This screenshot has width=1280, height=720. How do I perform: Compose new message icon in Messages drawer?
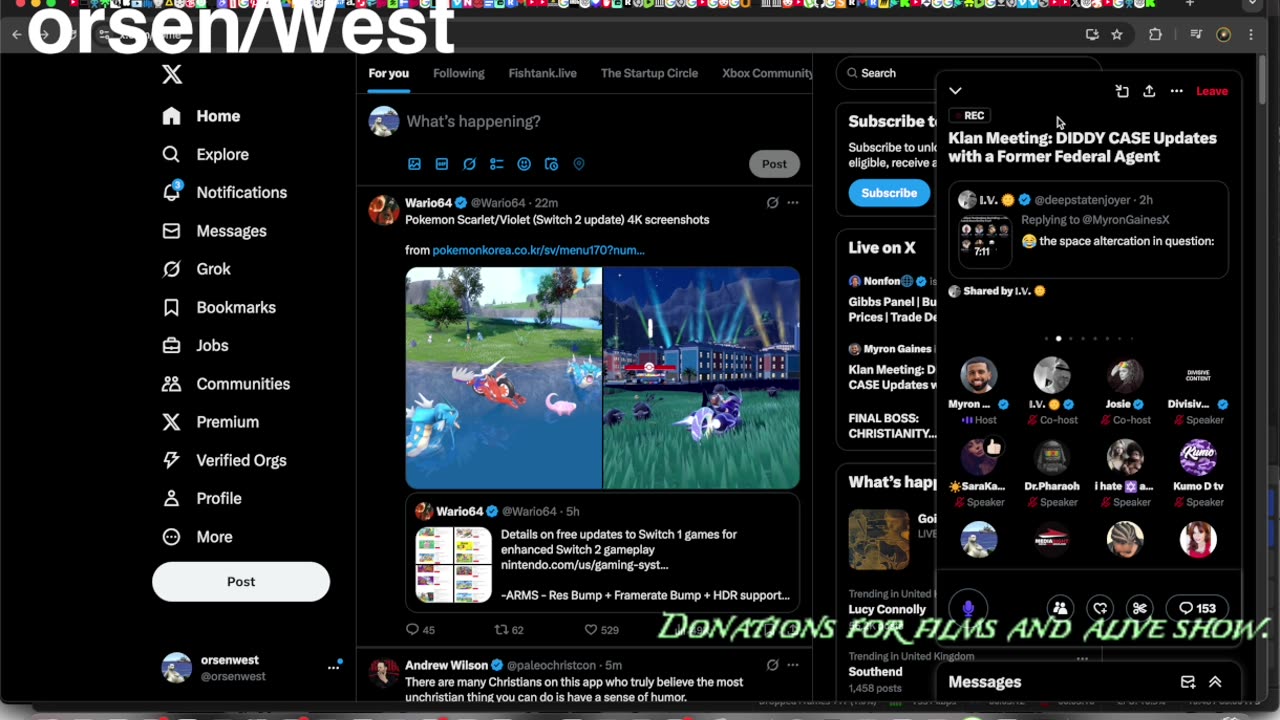click(1188, 682)
